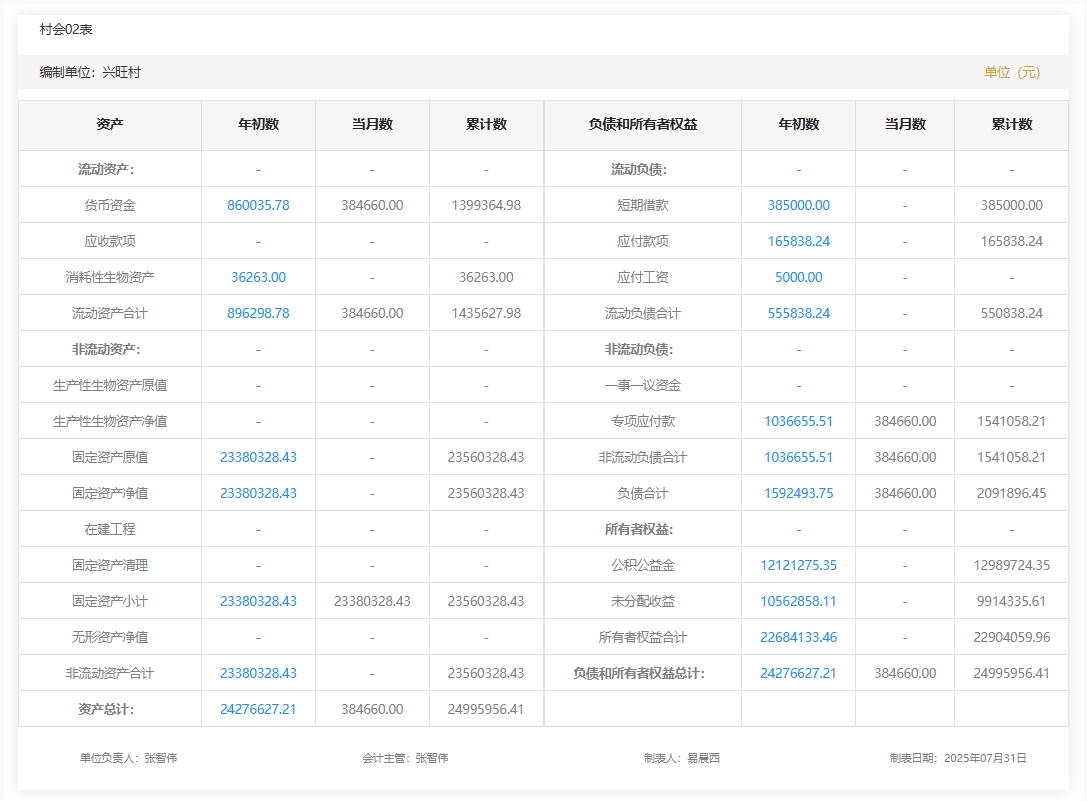Open 固定资产原值 opening balance link
1087x801 pixels.
(x=258, y=457)
